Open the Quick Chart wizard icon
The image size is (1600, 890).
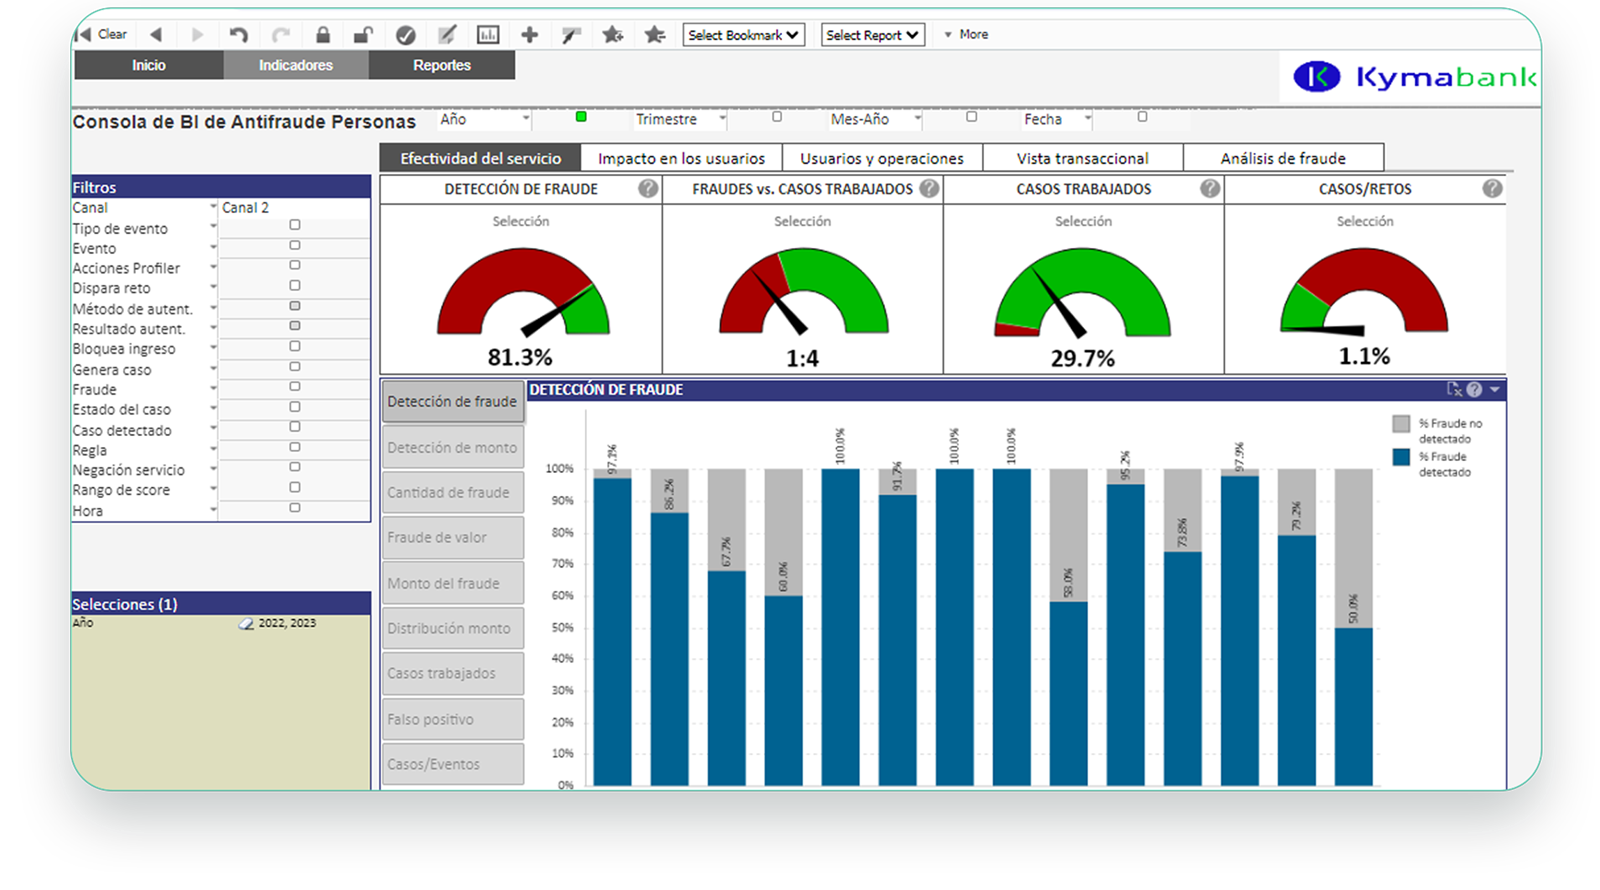[488, 35]
